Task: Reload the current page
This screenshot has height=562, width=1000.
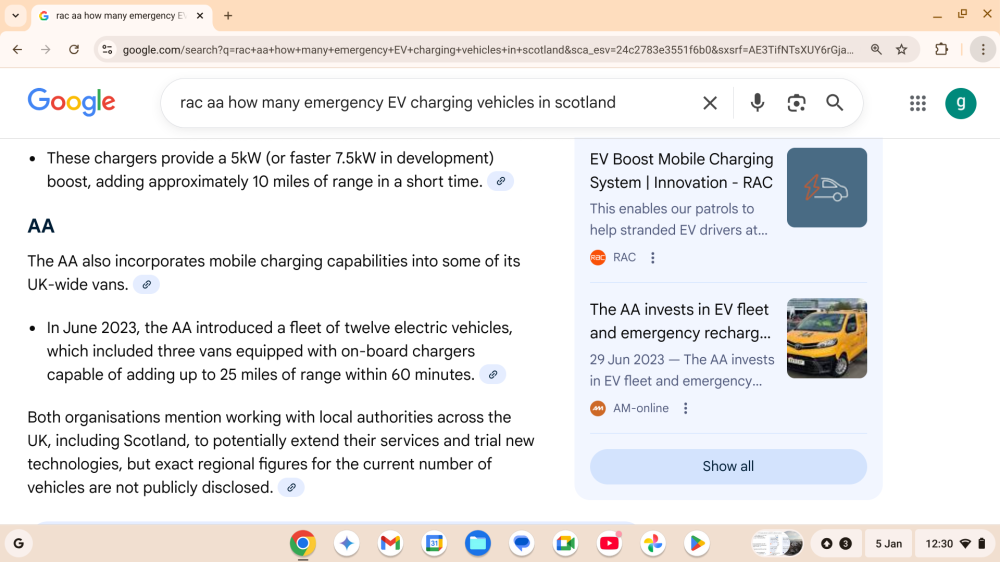Action: (74, 49)
